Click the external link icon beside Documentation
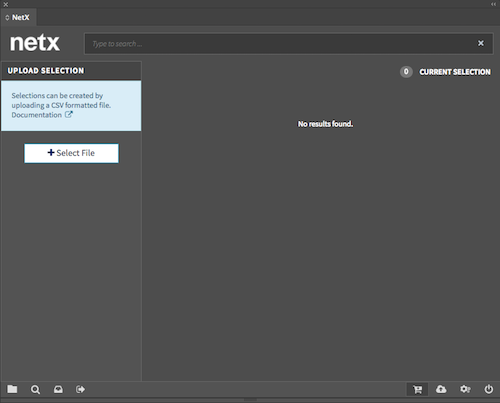The height and width of the screenshot is (403, 500). (x=69, y=115)
